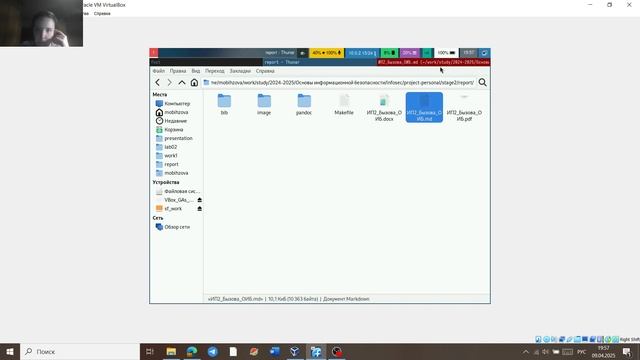The height and width of the screenshot is (360, 640).
Task: Open the Закладки menu
Action: pyautogui.click(x=240, y=71)
